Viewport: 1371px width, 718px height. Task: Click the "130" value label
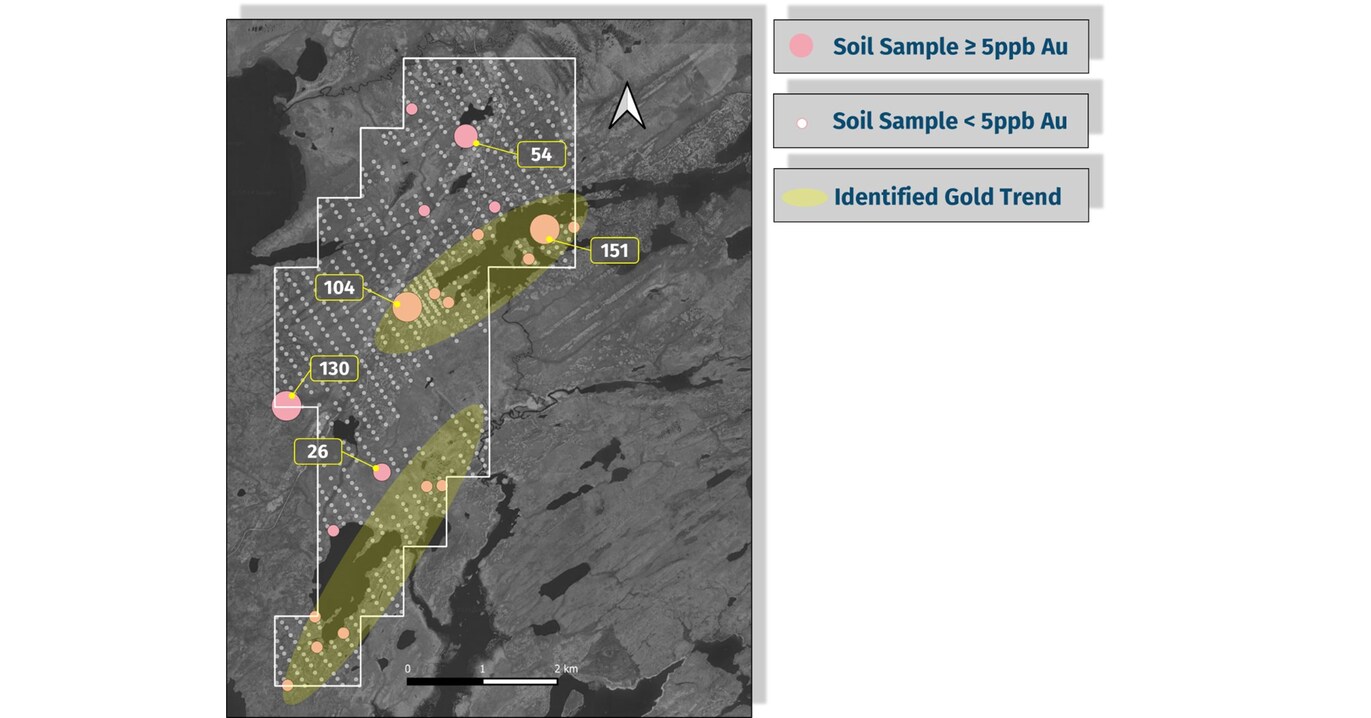(334, 369)
